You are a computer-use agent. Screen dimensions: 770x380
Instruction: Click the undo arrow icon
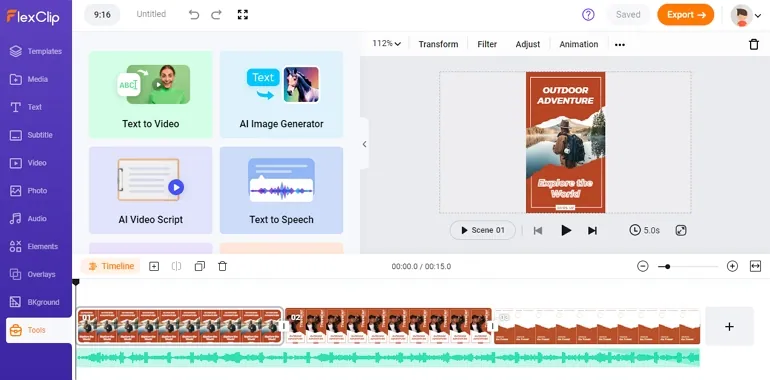[x=194, y=15]
